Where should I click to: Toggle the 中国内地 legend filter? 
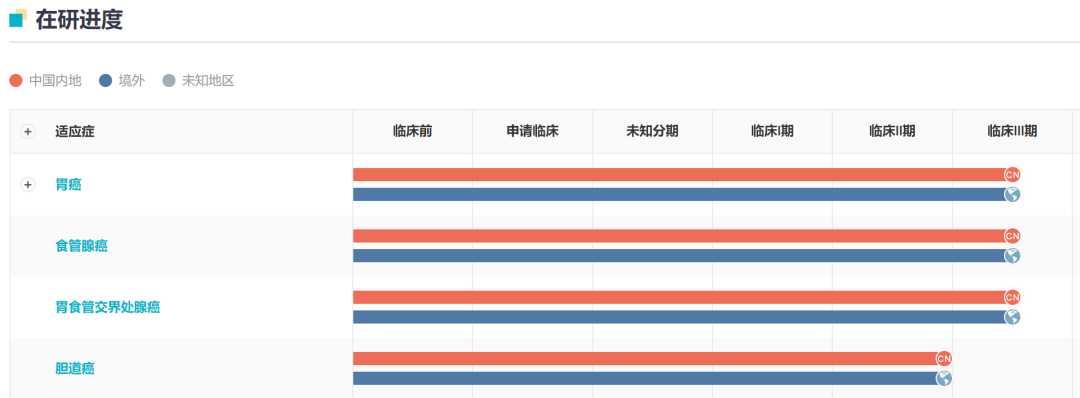coord(45,81)
